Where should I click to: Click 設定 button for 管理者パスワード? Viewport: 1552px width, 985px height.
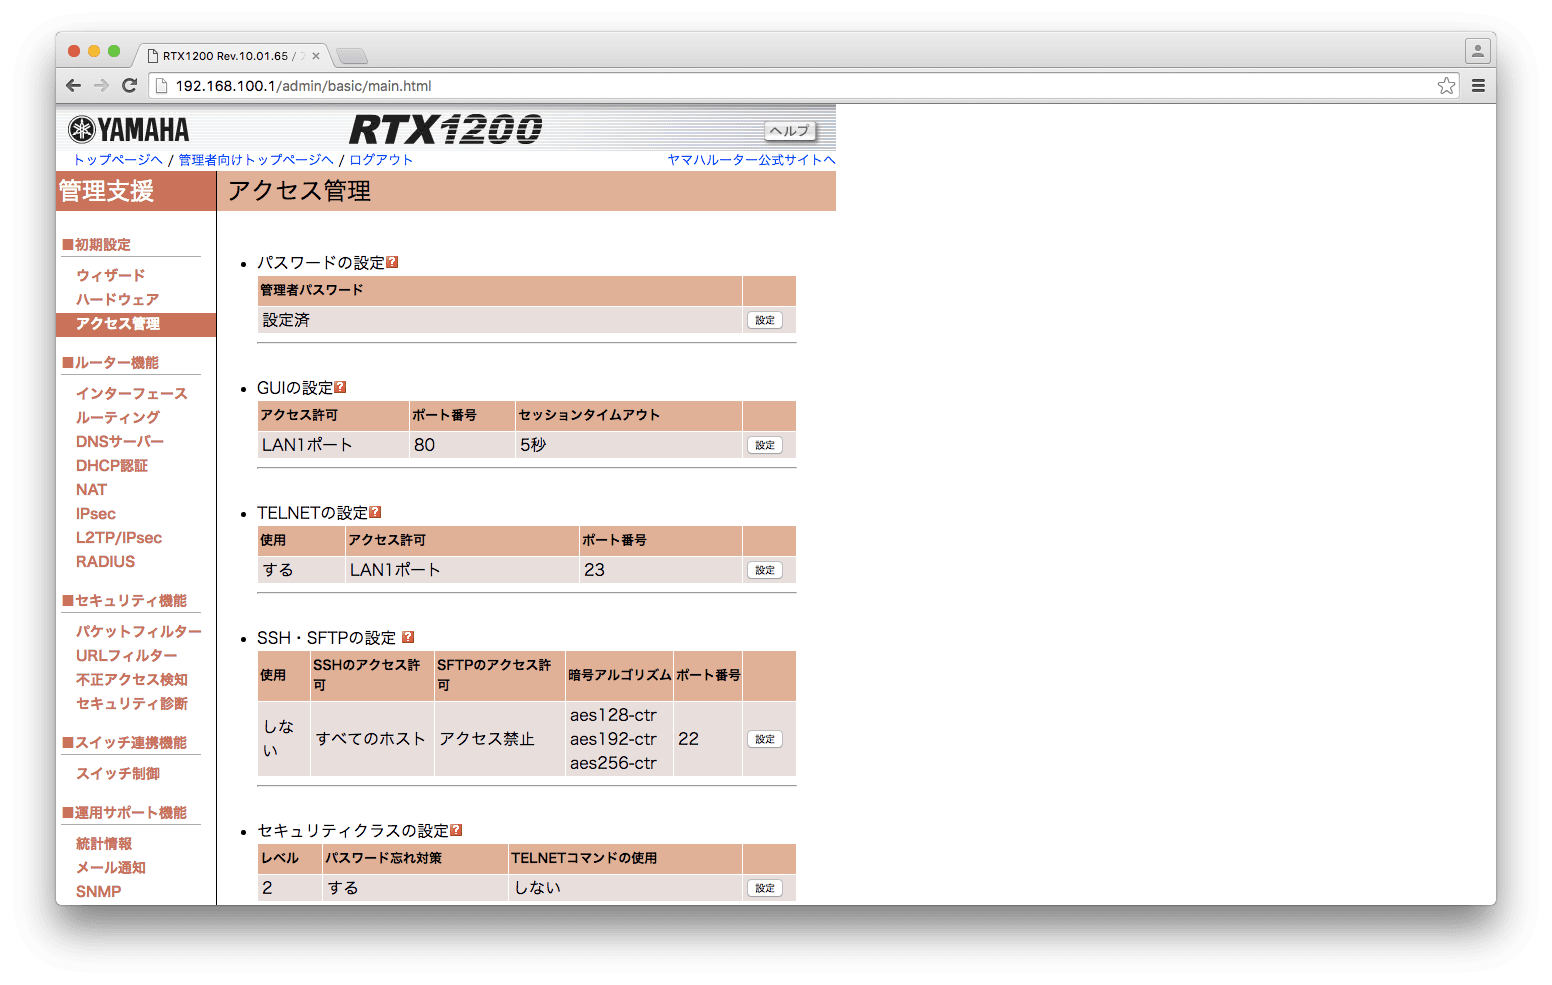click(x=765, y=320)
